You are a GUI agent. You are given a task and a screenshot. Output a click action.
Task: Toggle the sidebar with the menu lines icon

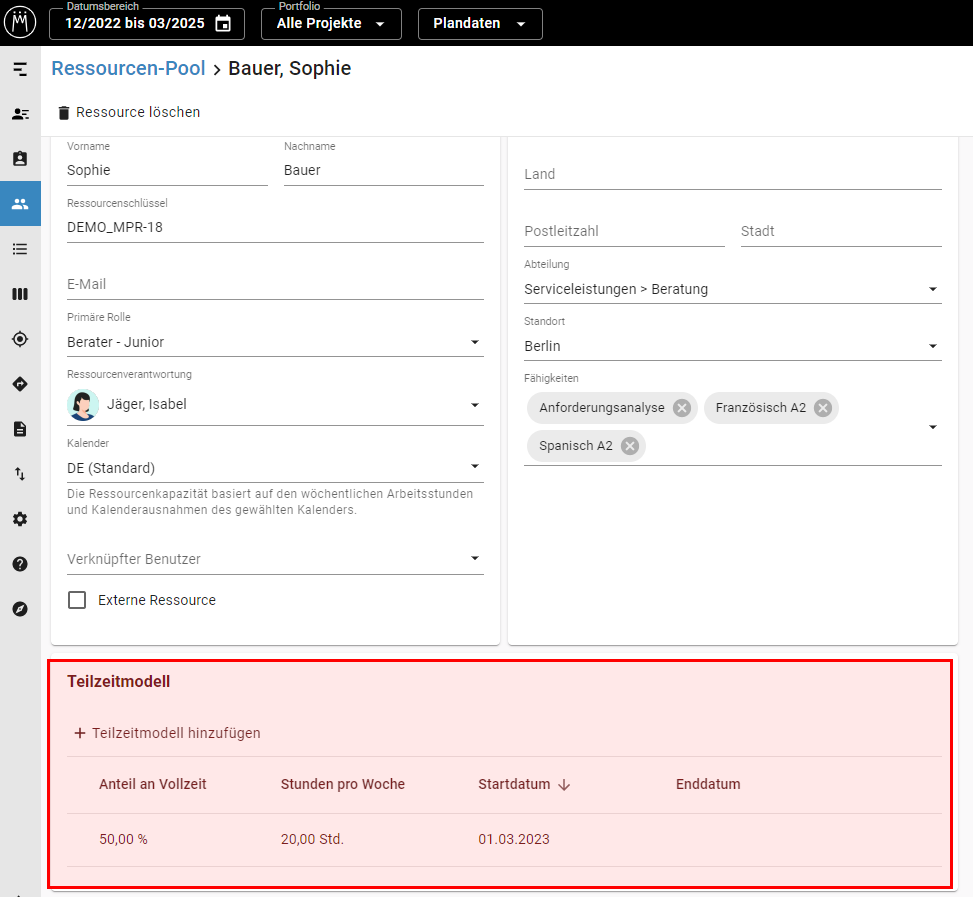click(x=20, y=69)
